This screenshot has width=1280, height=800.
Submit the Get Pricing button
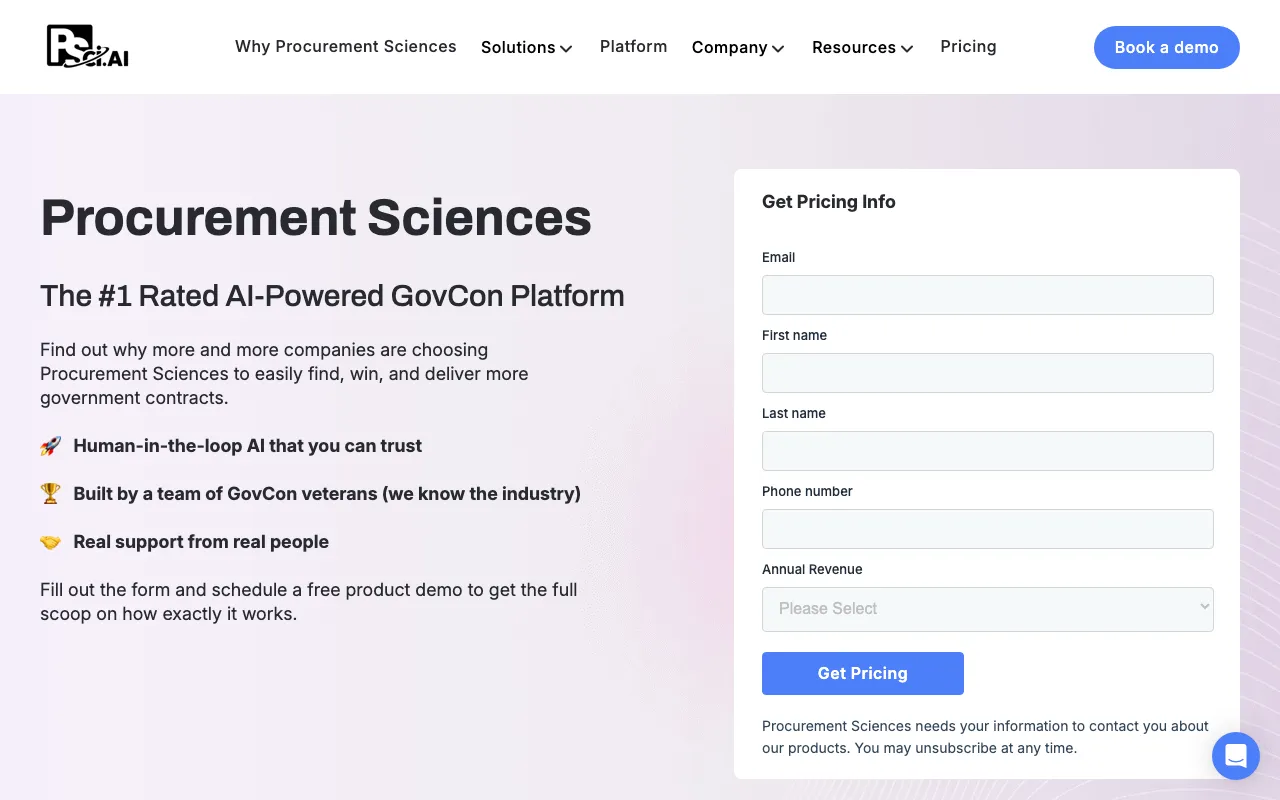[863, 673]
